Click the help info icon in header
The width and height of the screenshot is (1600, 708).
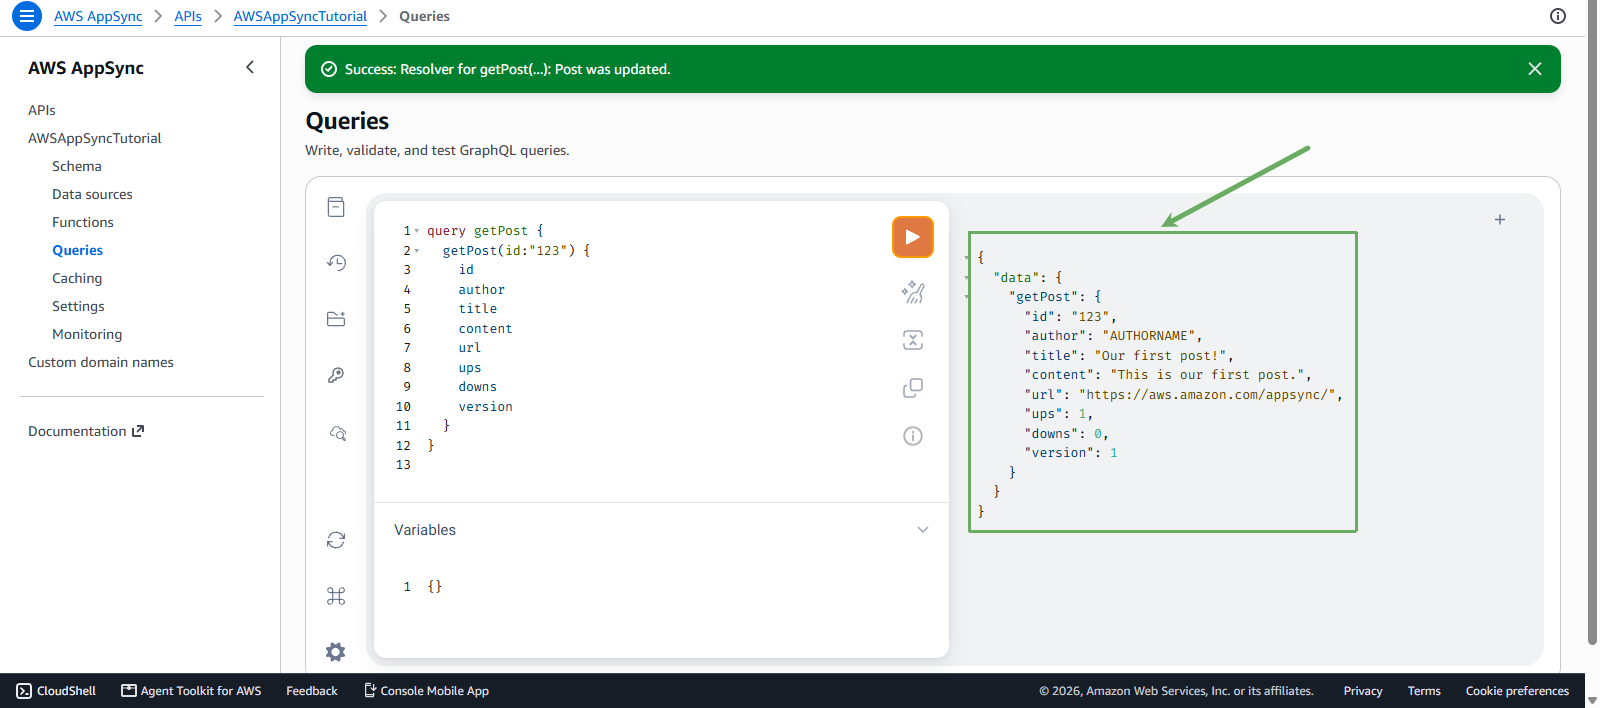click(1558, 16)
